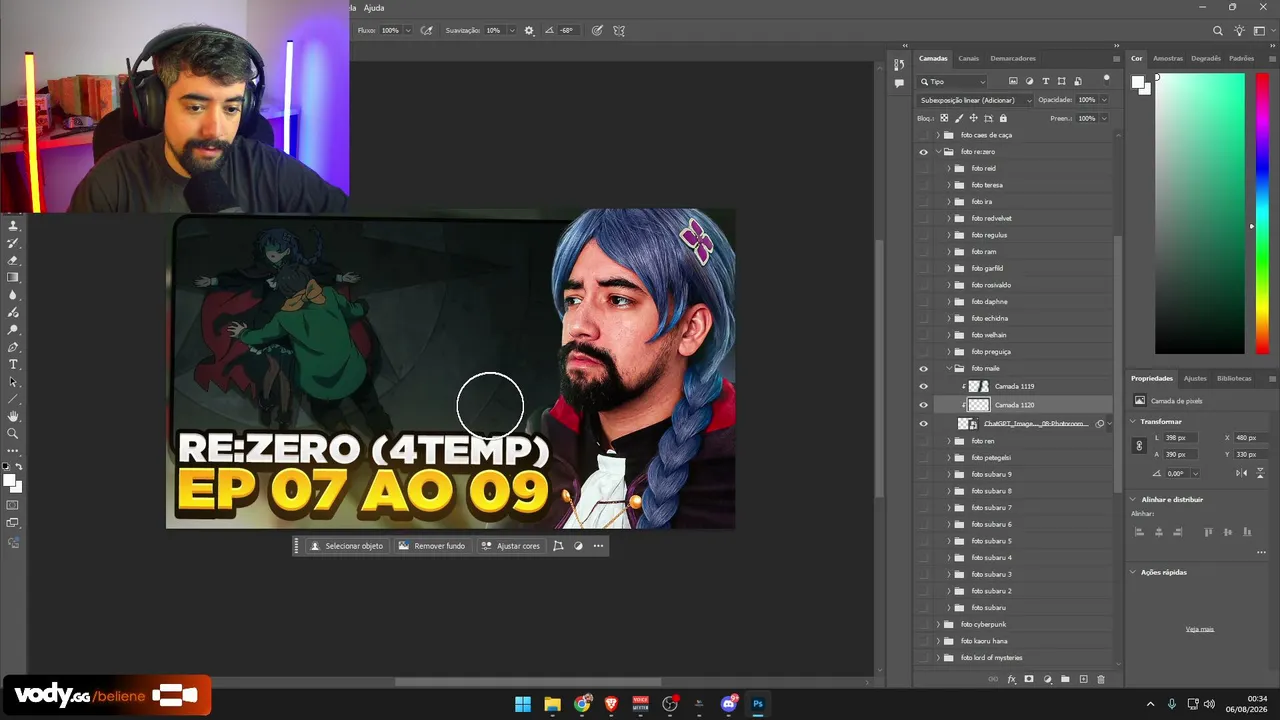Toggle the layer filter on/off switch
This screenshot has height=720, width=1280.
(x=1106, y=78)
